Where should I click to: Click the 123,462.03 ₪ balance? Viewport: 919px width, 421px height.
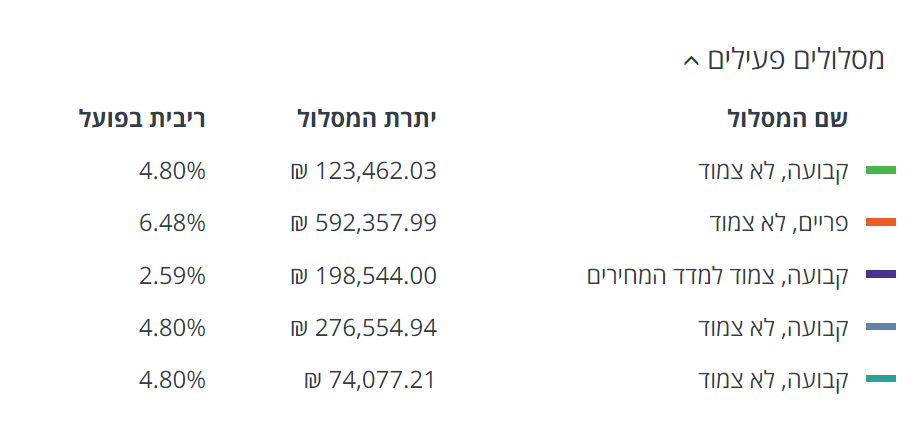tap(363, 171)
